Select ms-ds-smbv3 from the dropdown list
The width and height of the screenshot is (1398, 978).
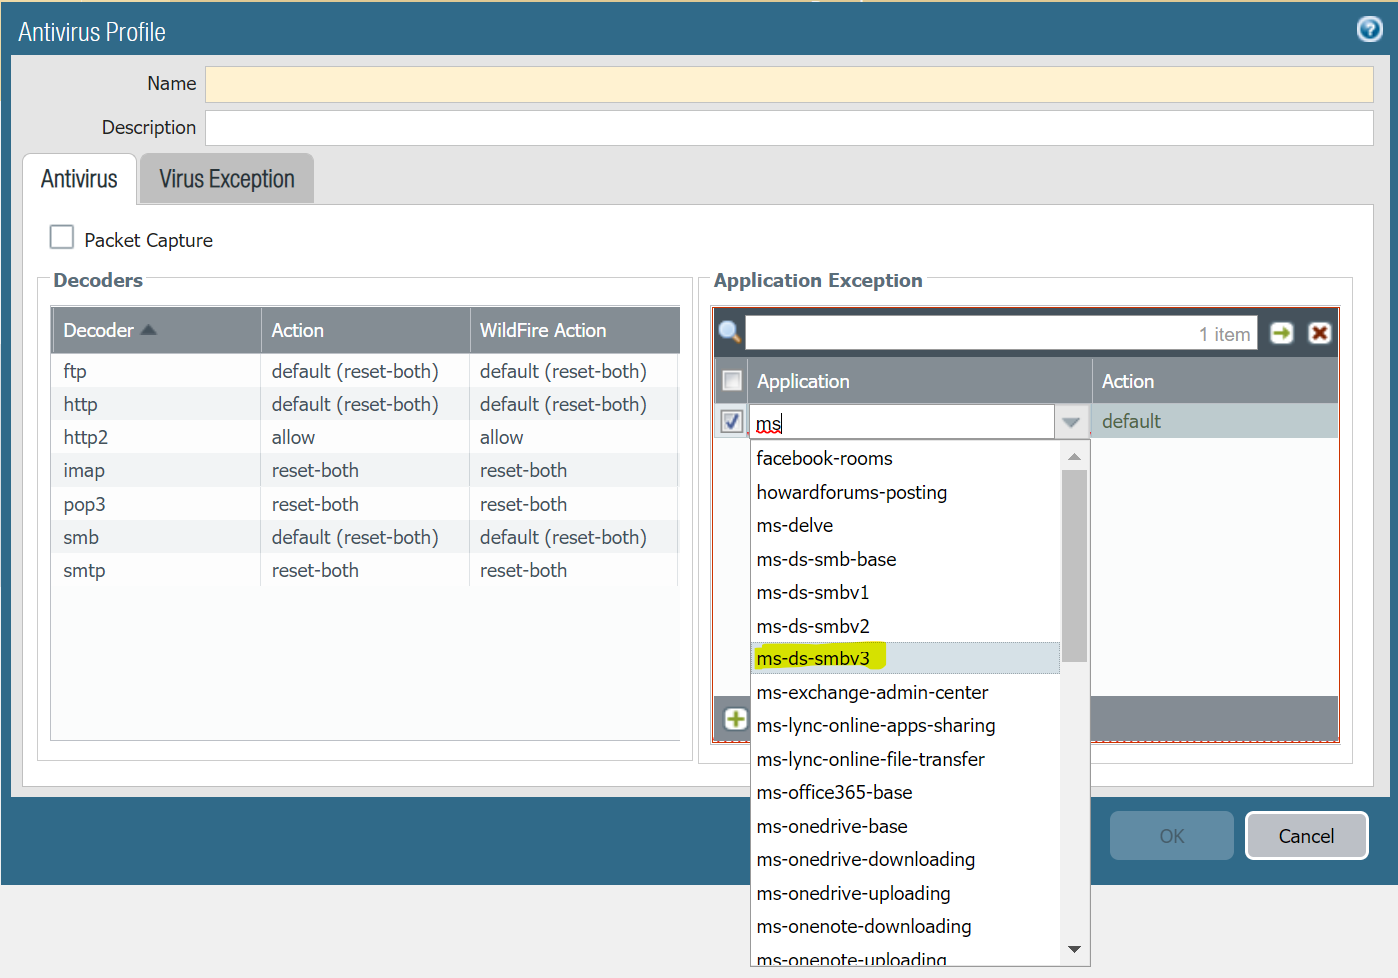pyautogui.click(x=813, y=659)
